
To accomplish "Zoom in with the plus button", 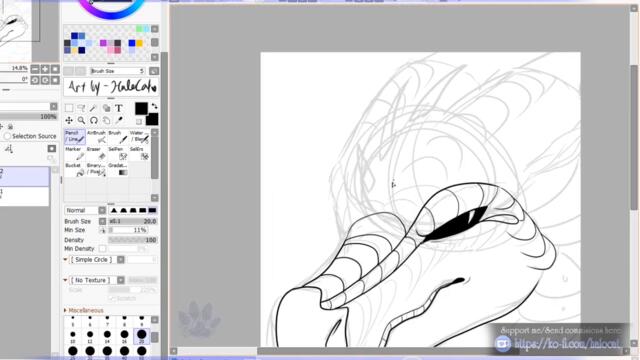I will pos(45,69).
